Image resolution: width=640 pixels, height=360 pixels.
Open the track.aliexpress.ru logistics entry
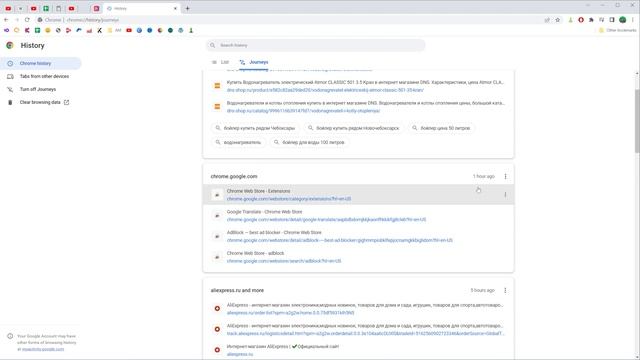(x=358, y=329)
